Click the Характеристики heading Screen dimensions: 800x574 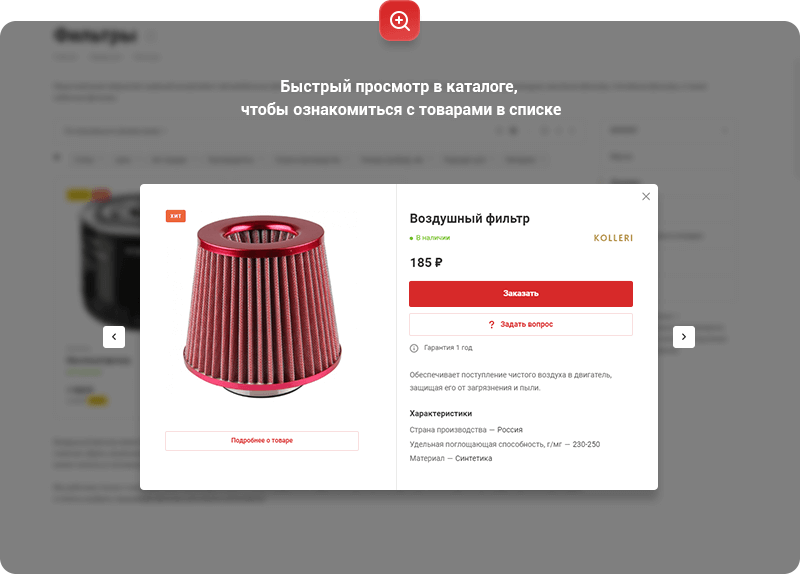pyautogui.click(x=441, y=413)
